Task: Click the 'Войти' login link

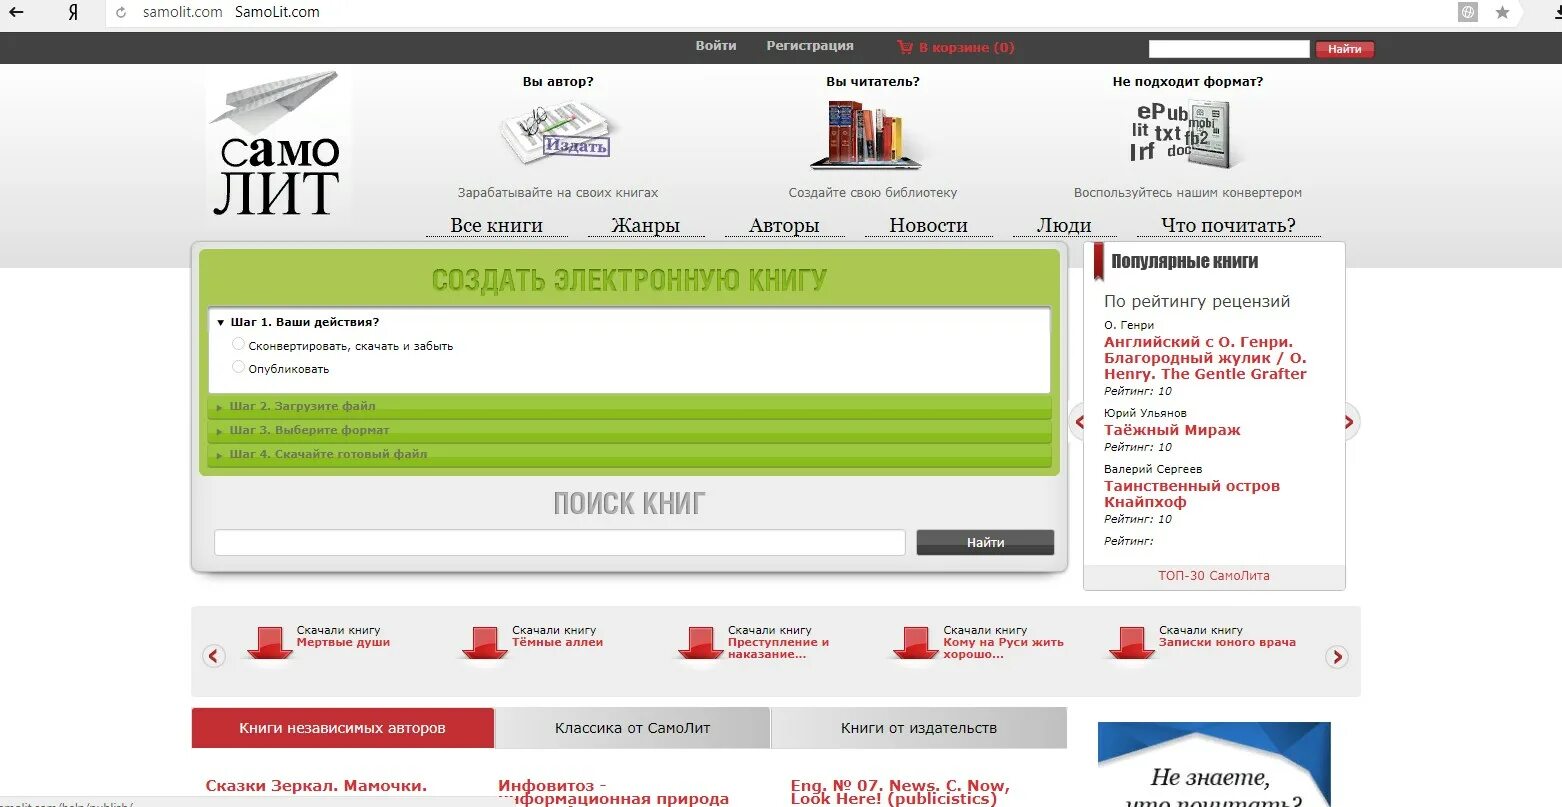Action: point(716,46)
